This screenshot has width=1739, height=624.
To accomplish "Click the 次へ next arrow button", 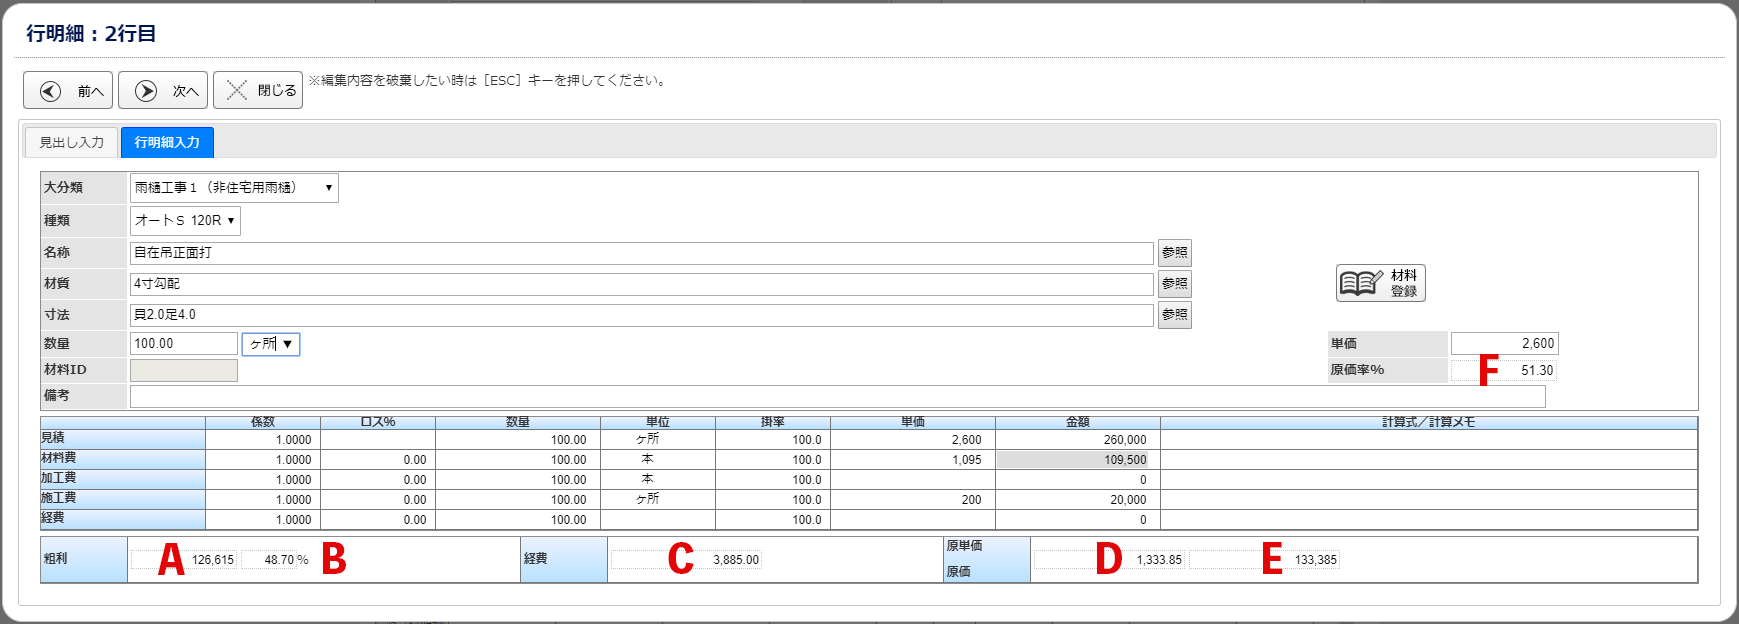I will (x=163, y=91).
